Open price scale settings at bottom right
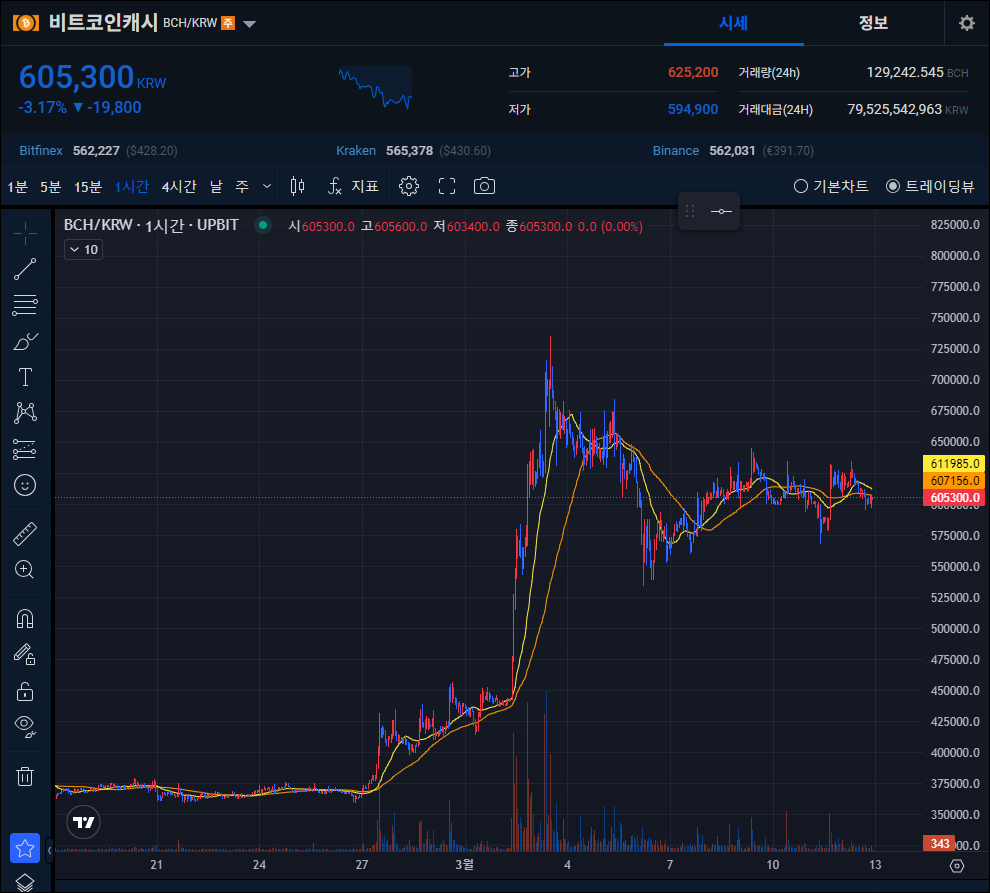 [957, 866]
